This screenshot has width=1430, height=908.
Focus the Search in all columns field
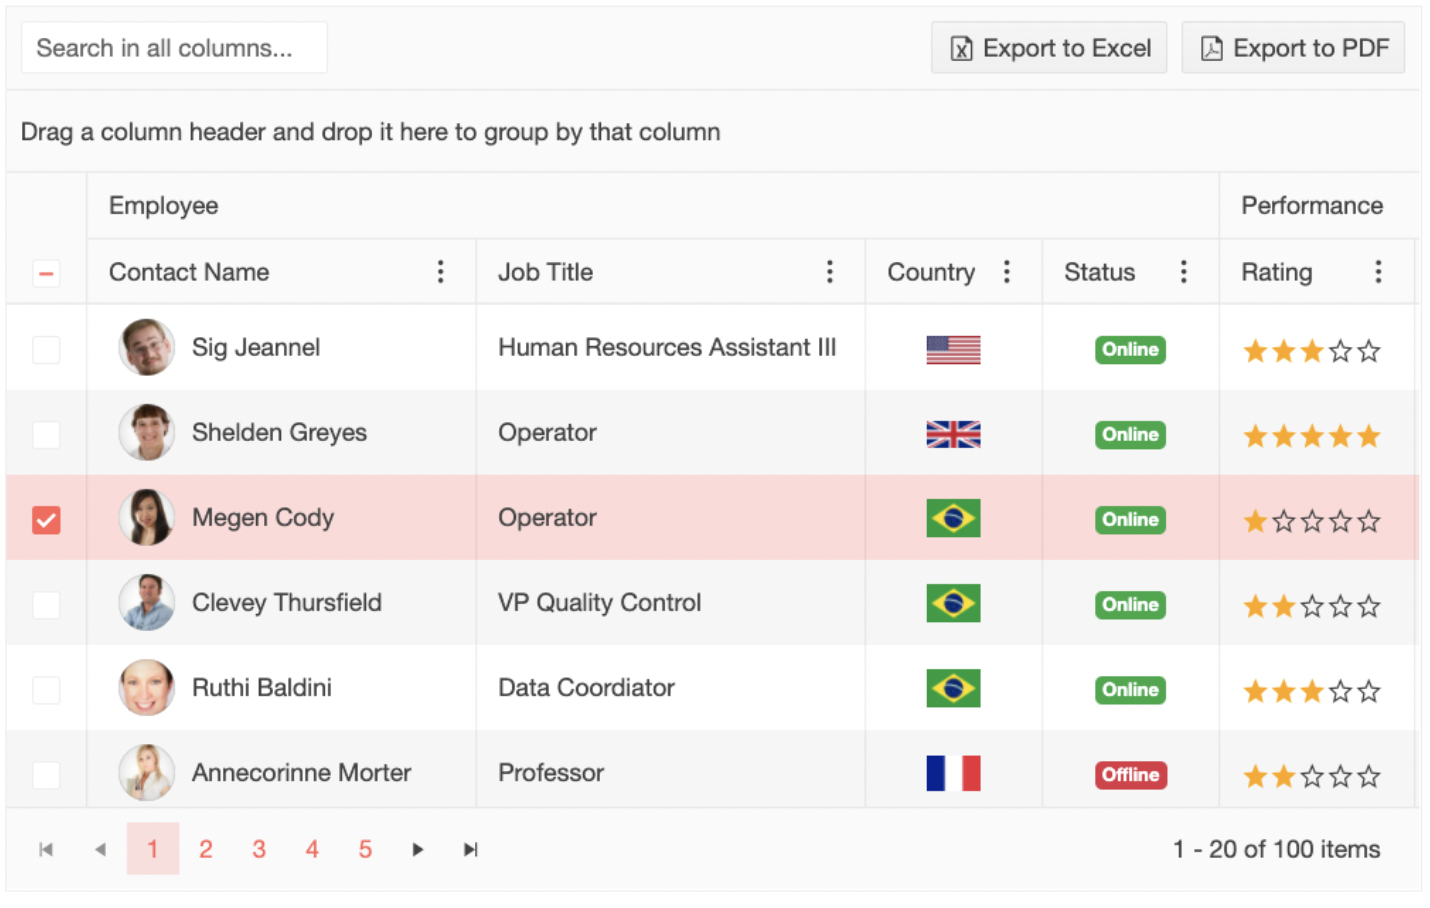[x=174, y=48]
